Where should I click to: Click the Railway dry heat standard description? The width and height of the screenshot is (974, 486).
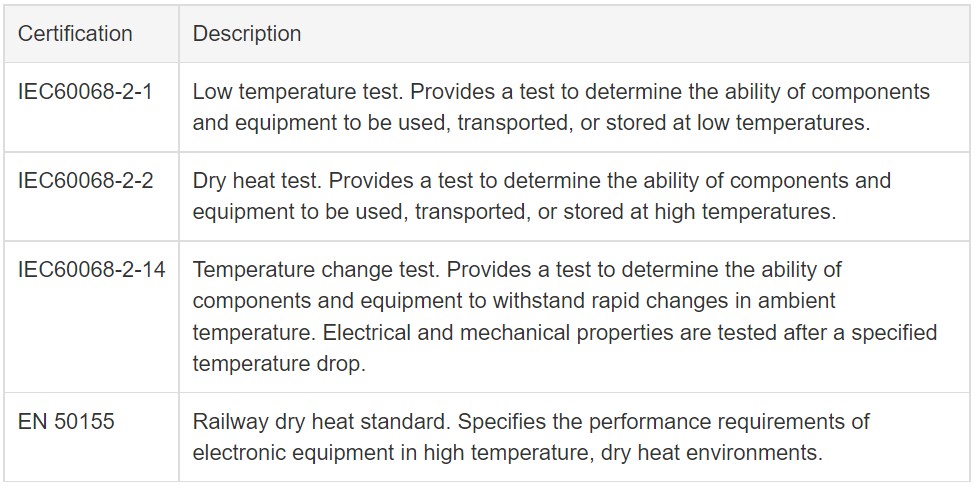[531, 437]
